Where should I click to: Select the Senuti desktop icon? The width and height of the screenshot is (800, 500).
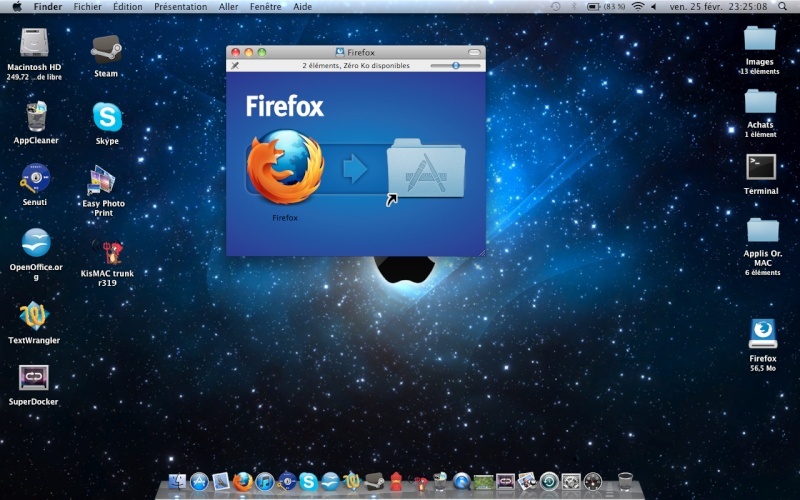(35, 178)
